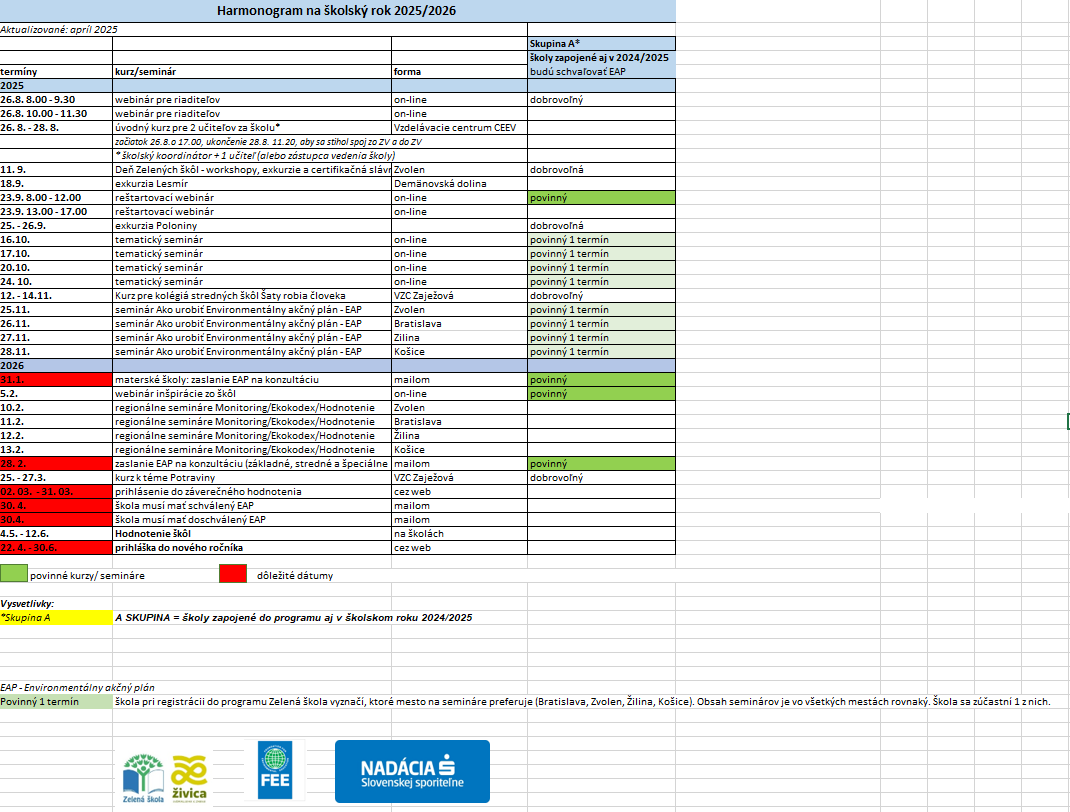Select the 'Košice' cell in the 28.11. row
The width and height of the screenshot is (1070, 812).
coord(460,351)
